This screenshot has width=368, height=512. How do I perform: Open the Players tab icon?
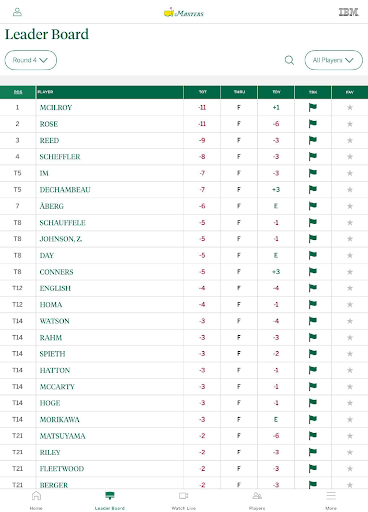coord(257,496)
